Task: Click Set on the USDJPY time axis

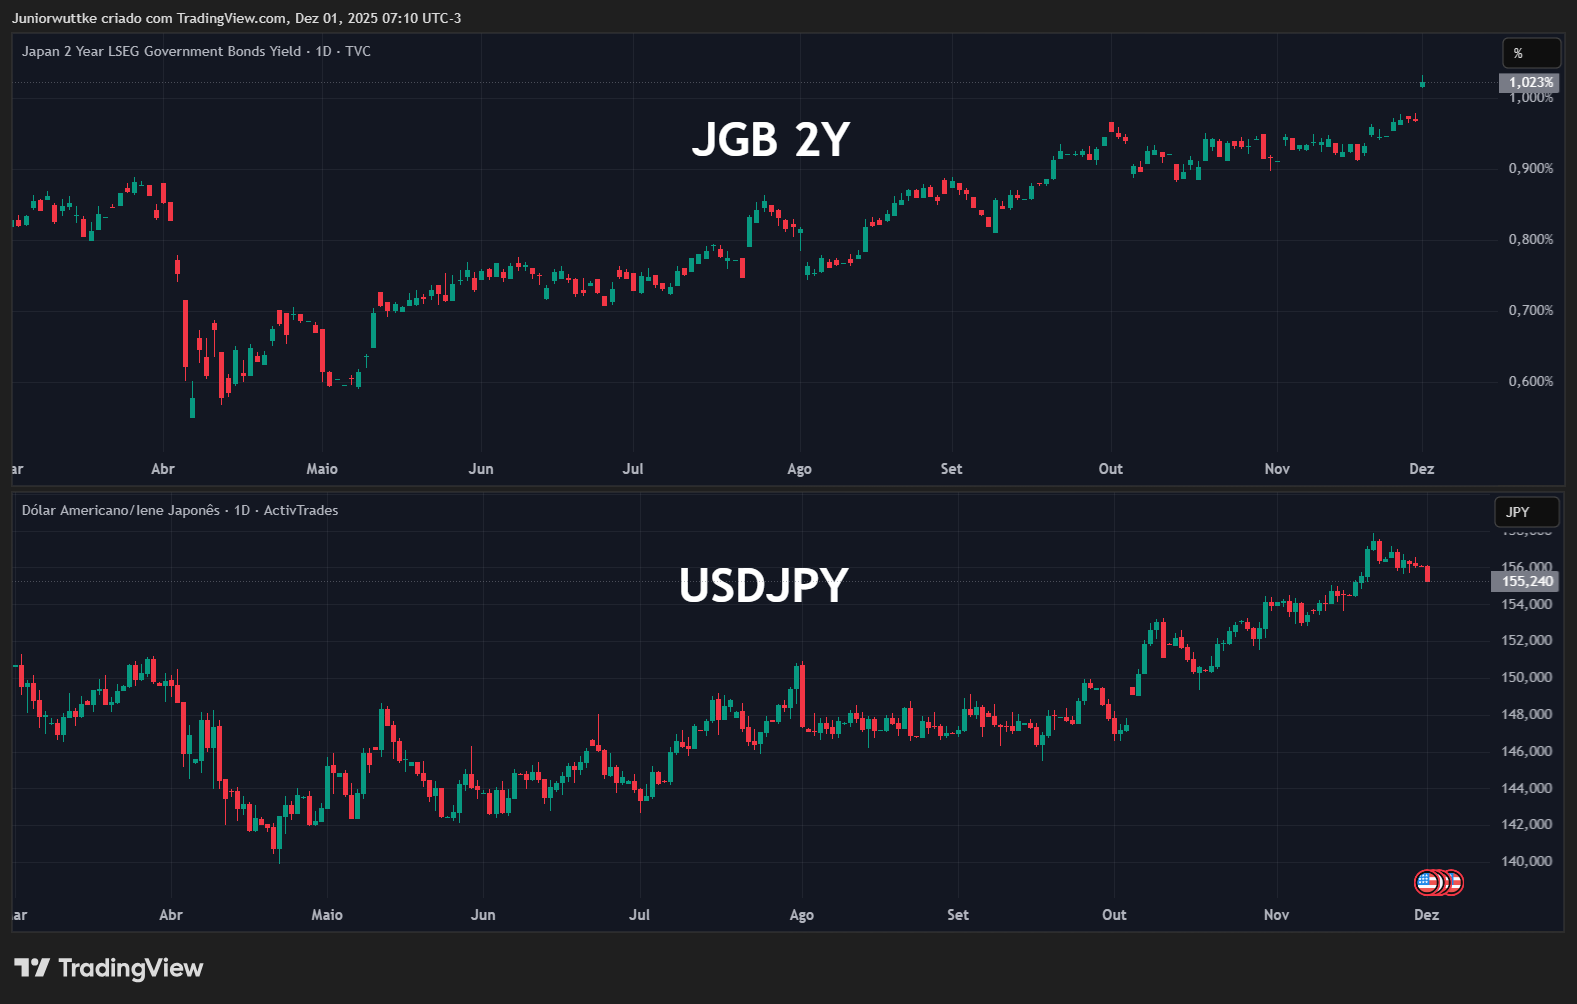Action: [x=958, y=915]
